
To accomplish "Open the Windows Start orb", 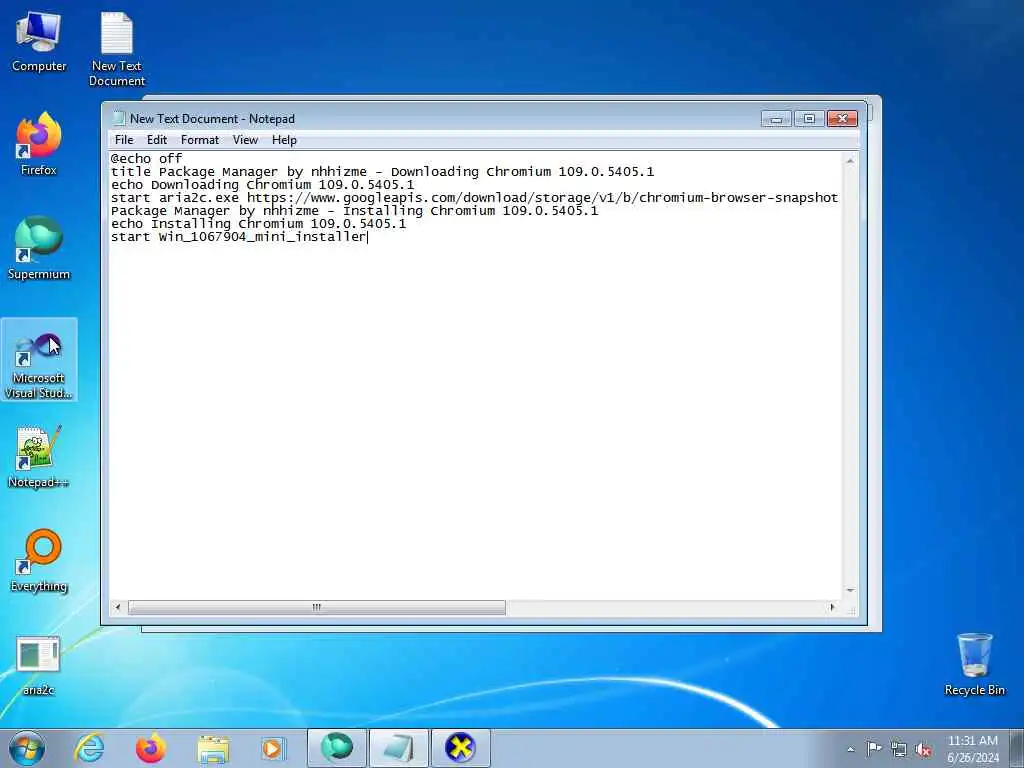I will 27,748.
